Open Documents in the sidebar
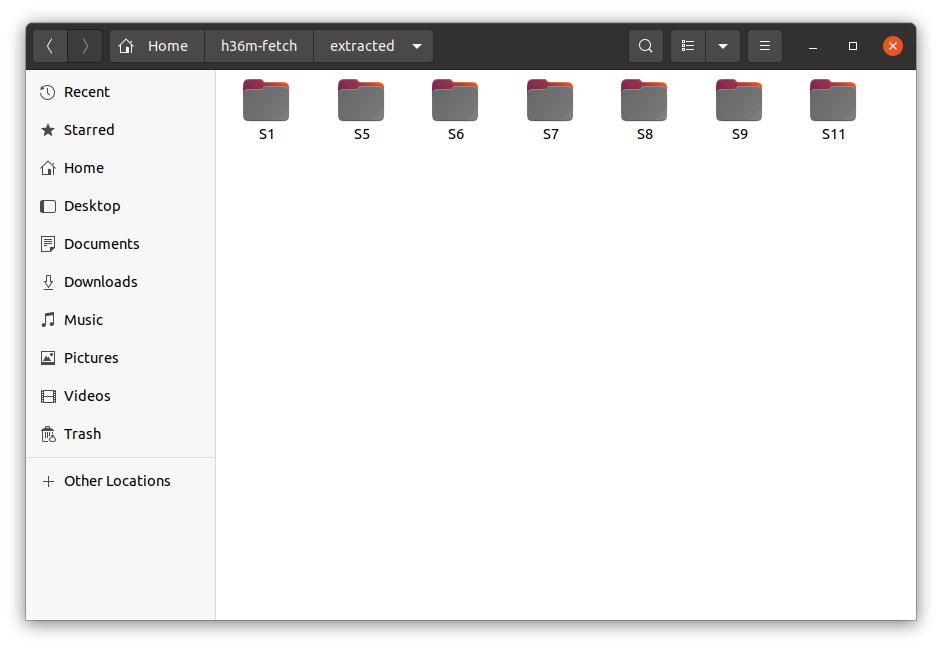This screenshot has height=649, width=942. click(120, 244)
